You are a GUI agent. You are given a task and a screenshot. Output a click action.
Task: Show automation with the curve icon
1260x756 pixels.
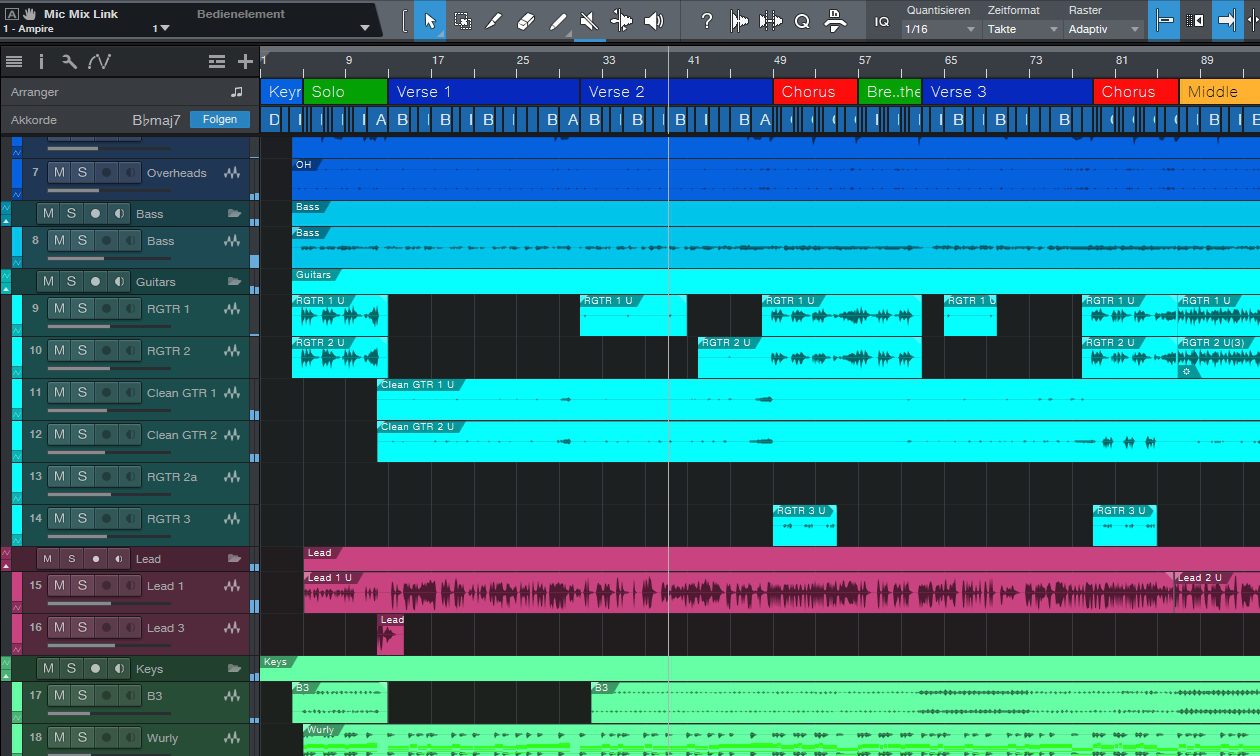[x=99, y=62]
